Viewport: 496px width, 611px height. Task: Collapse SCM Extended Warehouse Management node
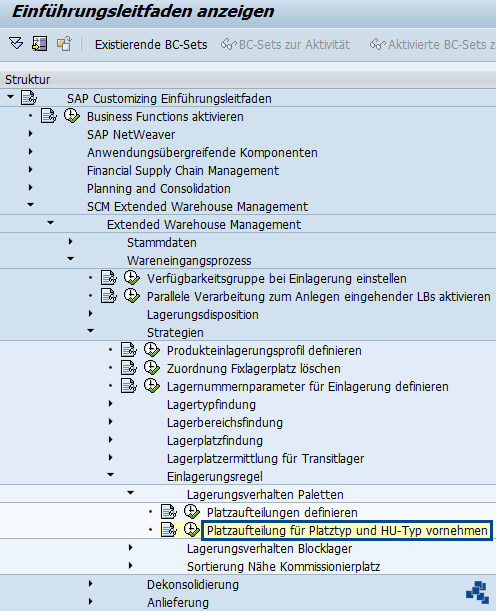tap(30, 205)
